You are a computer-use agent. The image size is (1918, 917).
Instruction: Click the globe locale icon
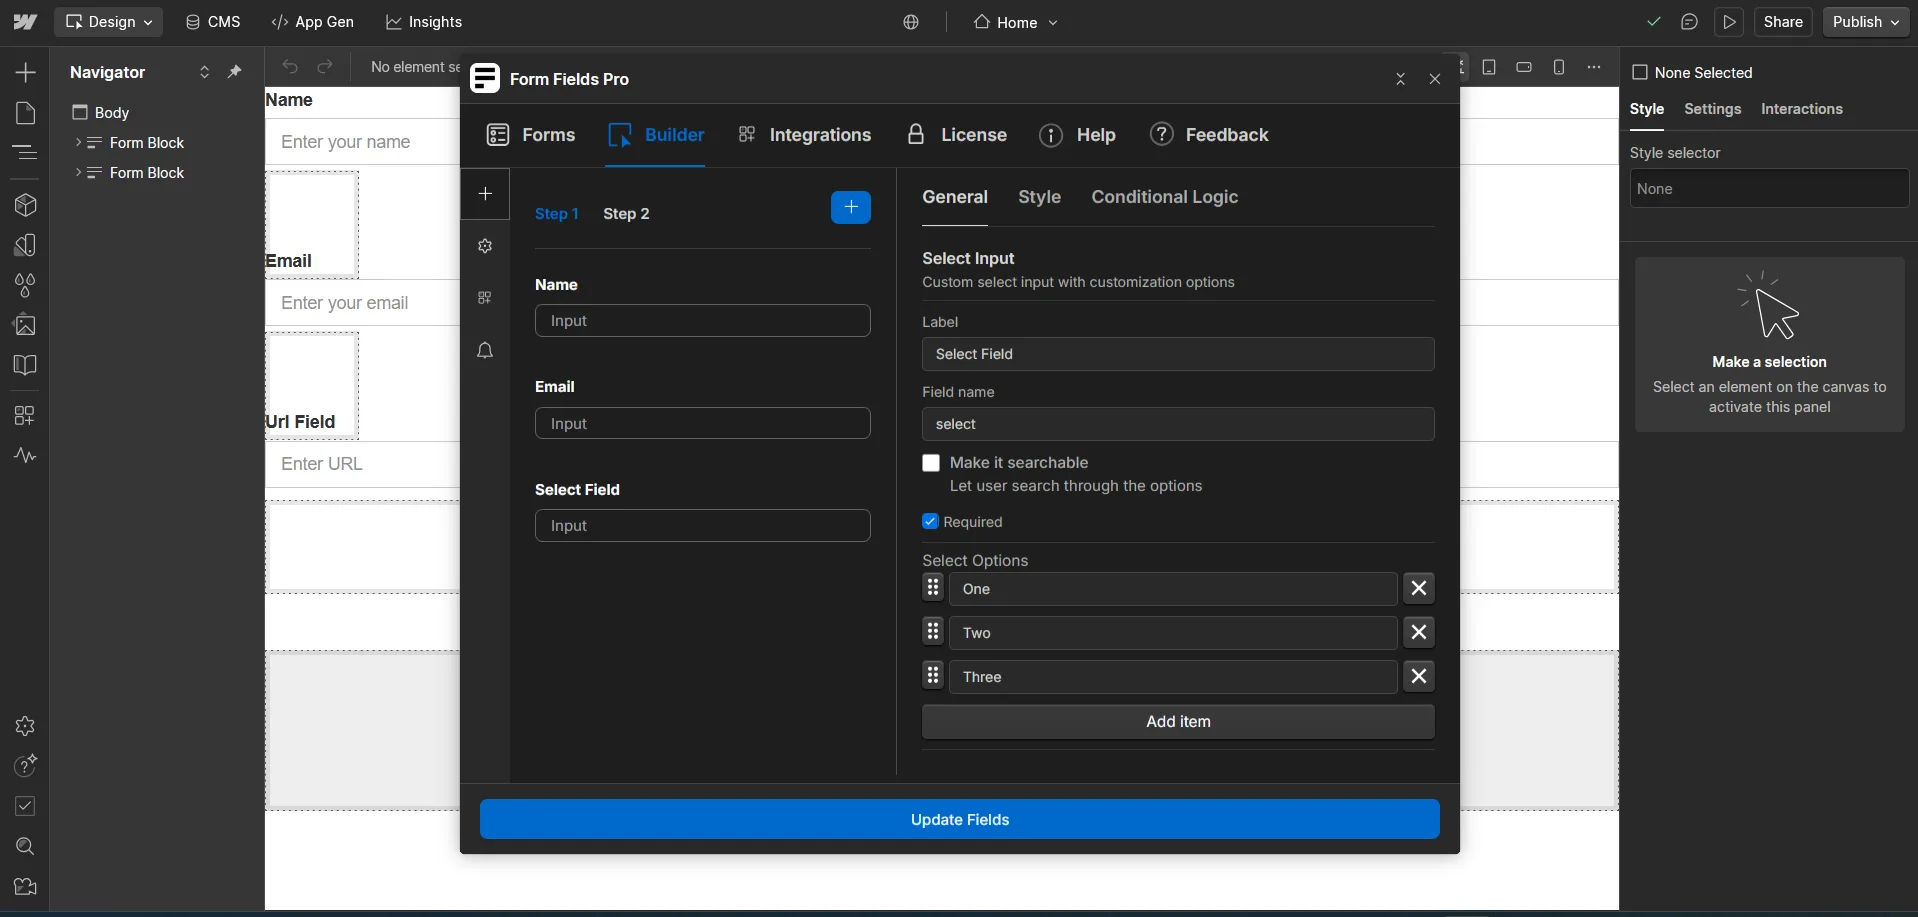click(911, 22)
